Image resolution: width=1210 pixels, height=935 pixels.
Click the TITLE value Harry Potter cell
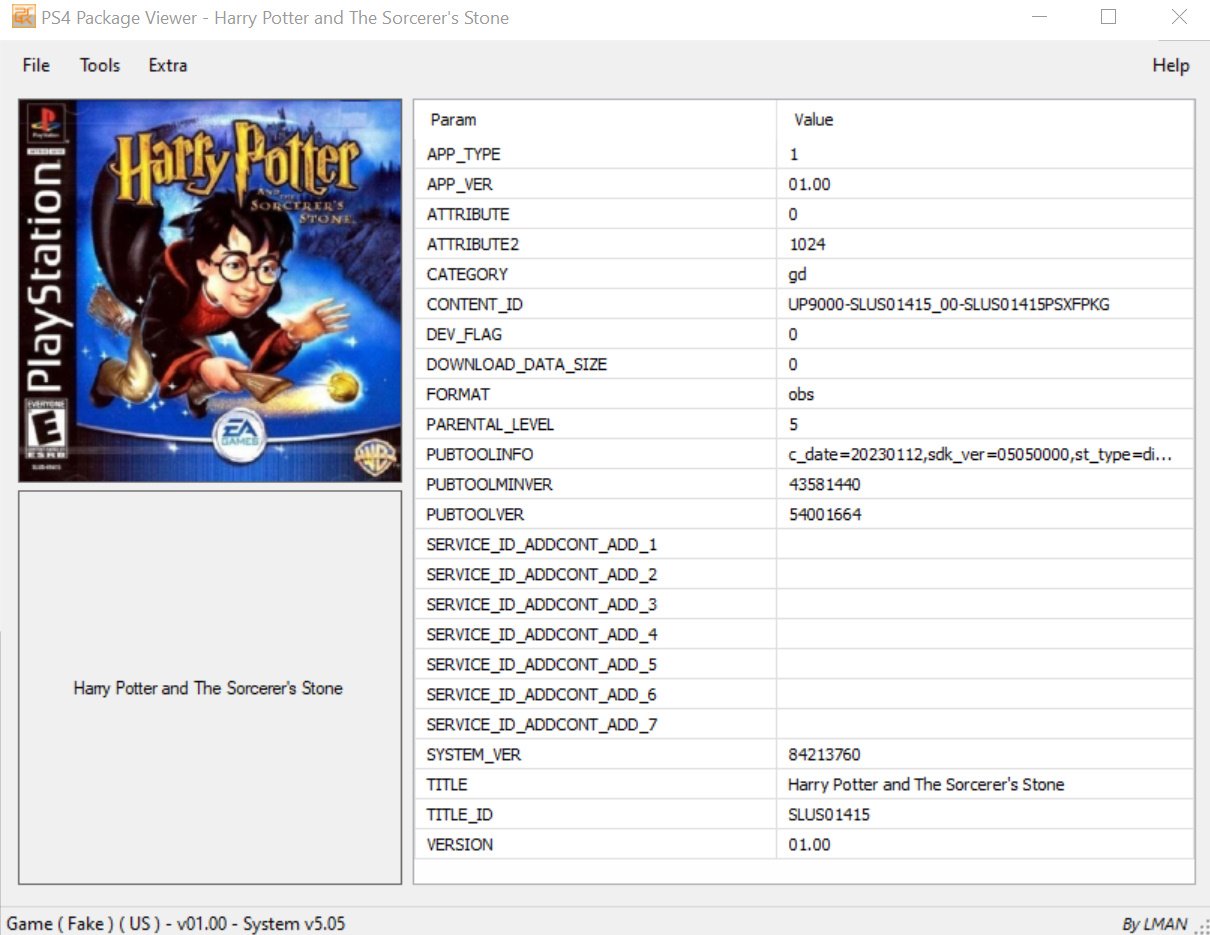coord(925,784)
